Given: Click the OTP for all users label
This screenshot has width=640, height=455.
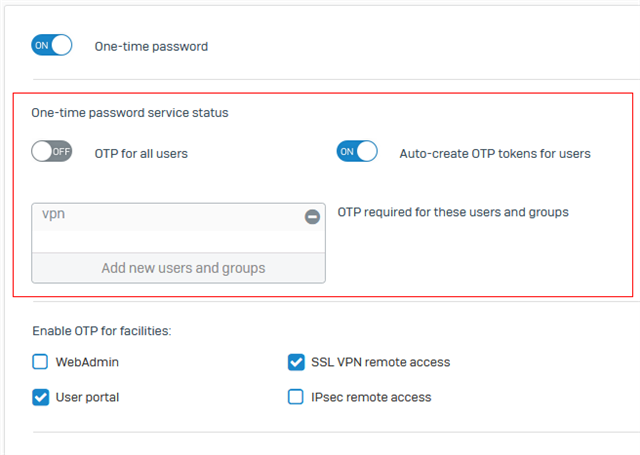Looking at the screenshot, I should 141,154.
